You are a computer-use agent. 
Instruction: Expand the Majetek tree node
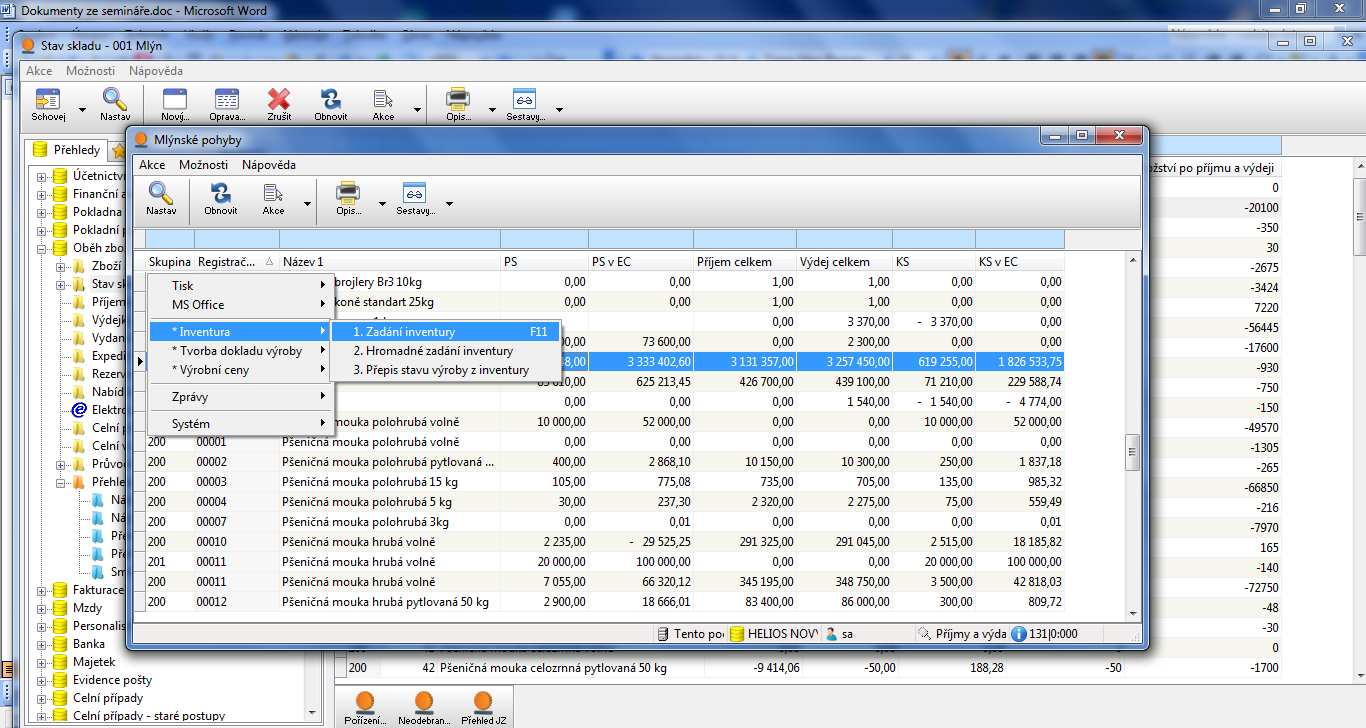tap(42, 662)
